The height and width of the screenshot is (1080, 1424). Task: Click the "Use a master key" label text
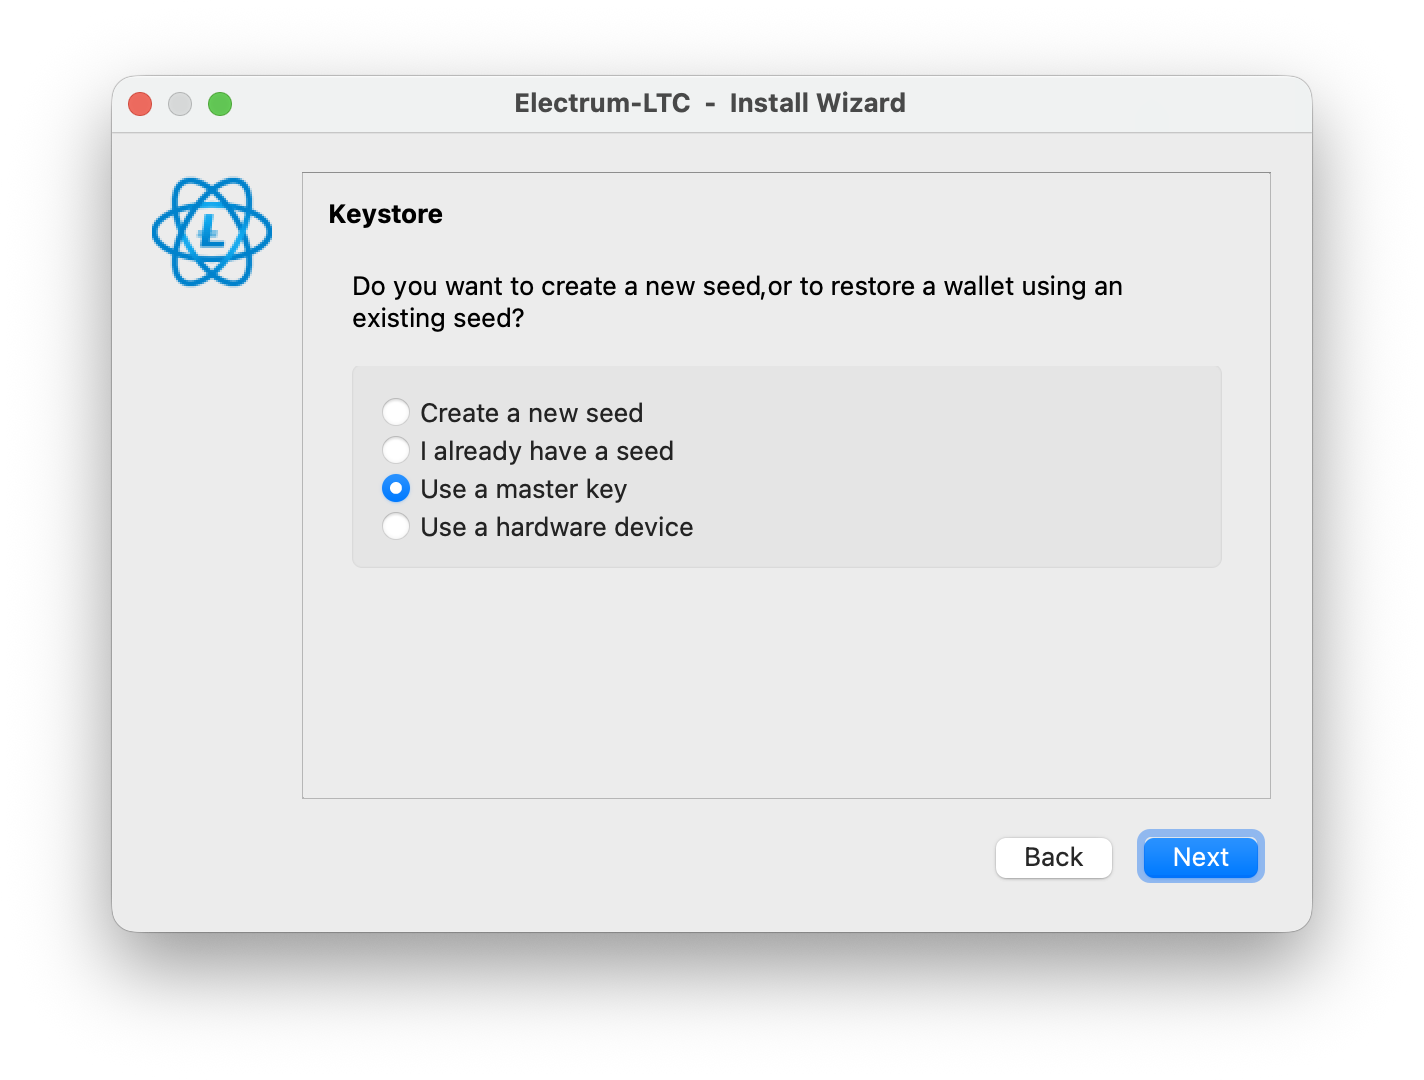click(523, 489)
